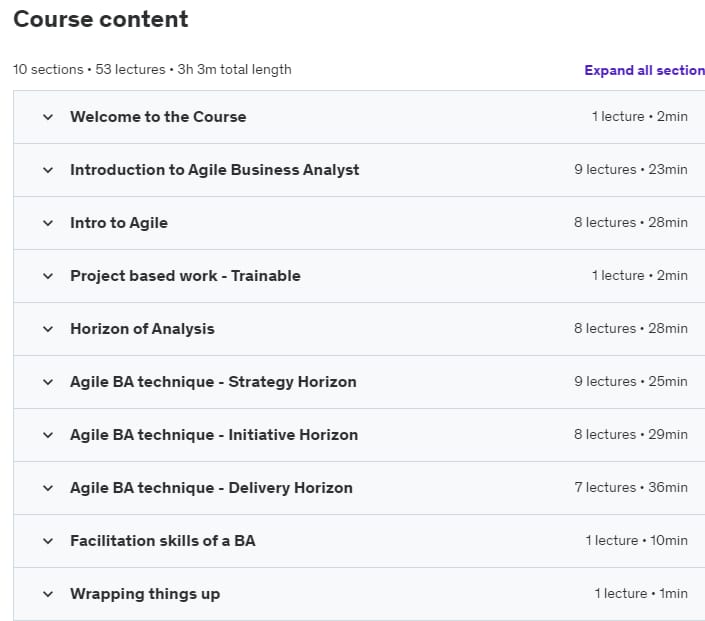This screenshot has width=705, height=621.
Task: Expand chevron beside Facilitation skills of a BA
Action: [48, 541]
